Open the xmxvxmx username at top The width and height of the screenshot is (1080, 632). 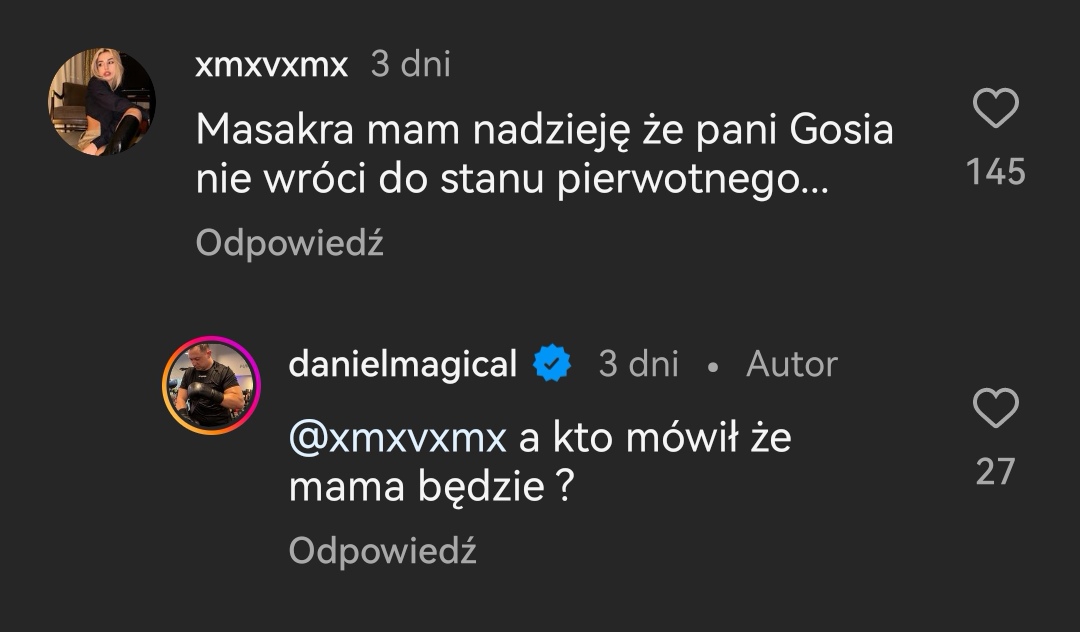pos(272,66)
